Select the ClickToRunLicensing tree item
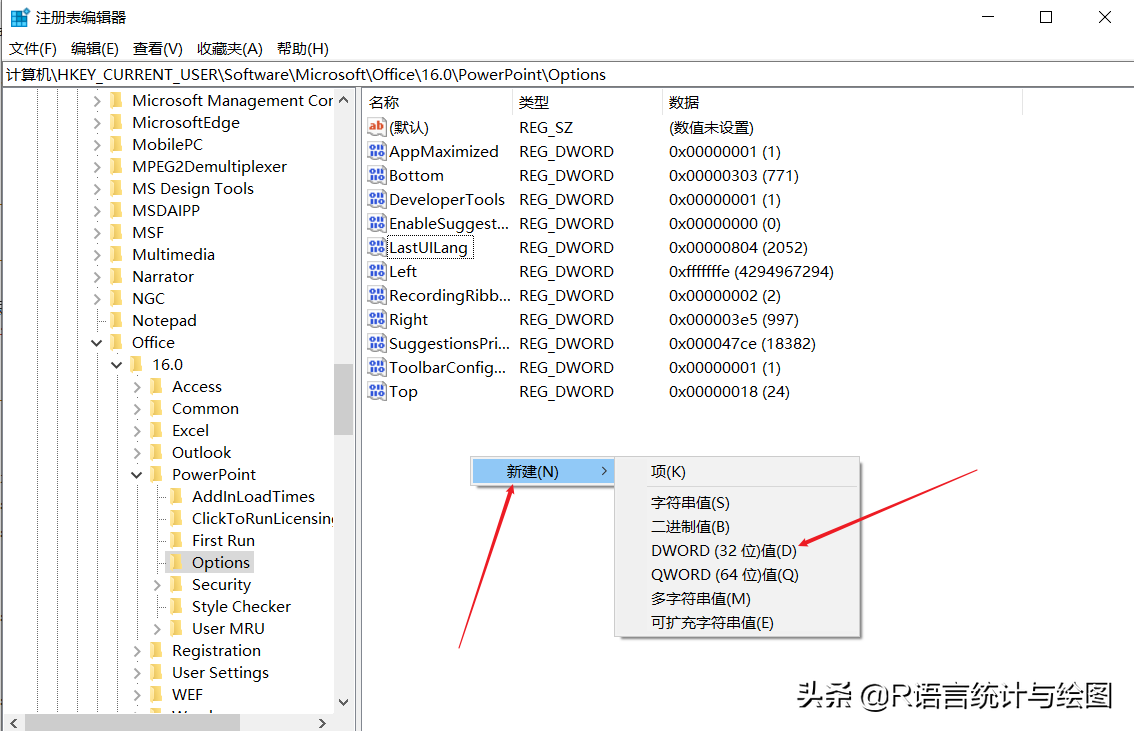The image size is (1134, 731). coord(262,518)
